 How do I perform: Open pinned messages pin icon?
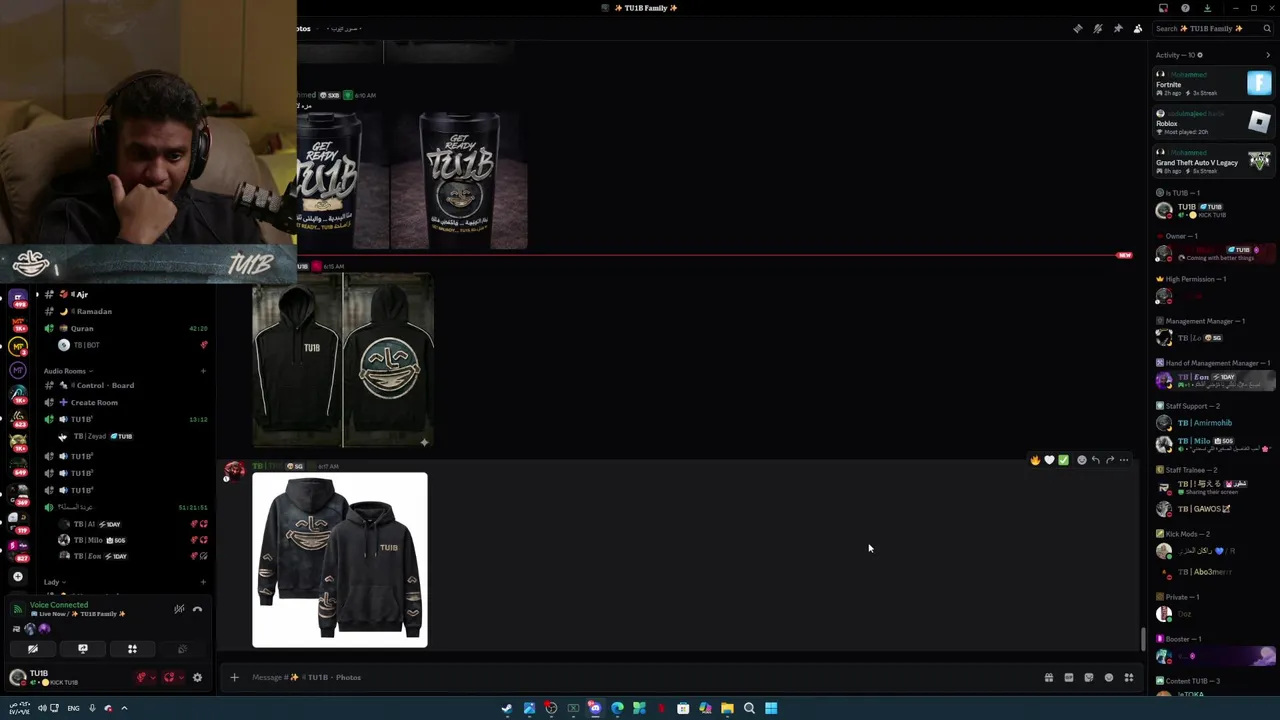(x=1117, y=29)
